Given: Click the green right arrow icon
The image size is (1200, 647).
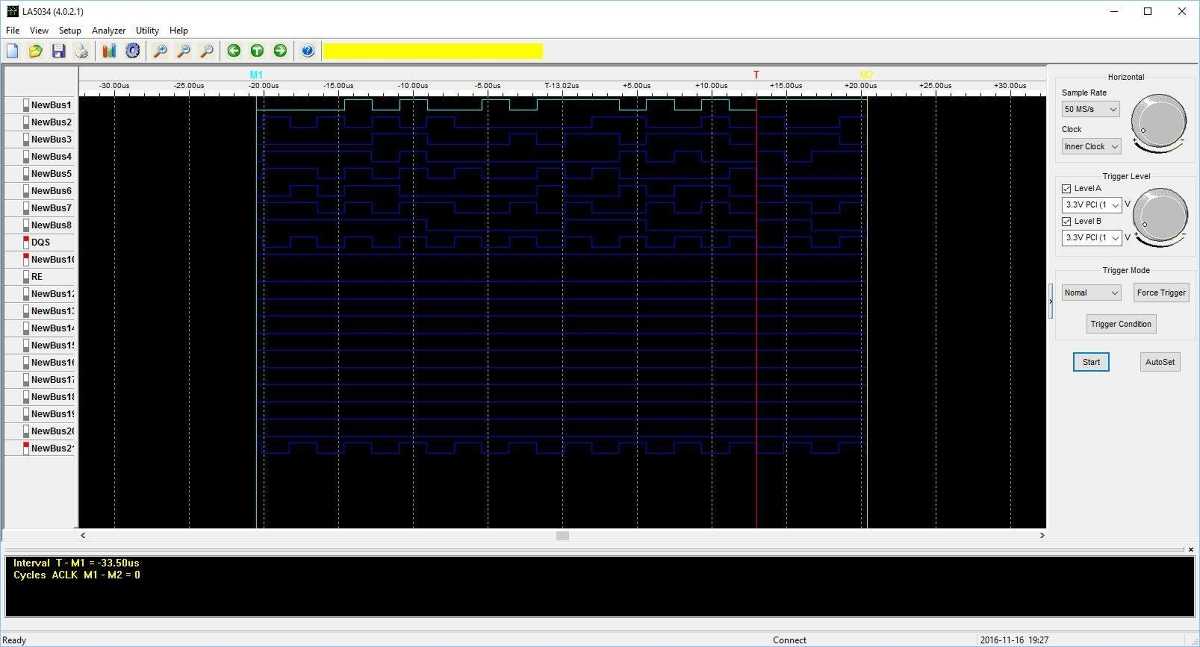Looking at the screenshot, I should click(x=280, y=51).
